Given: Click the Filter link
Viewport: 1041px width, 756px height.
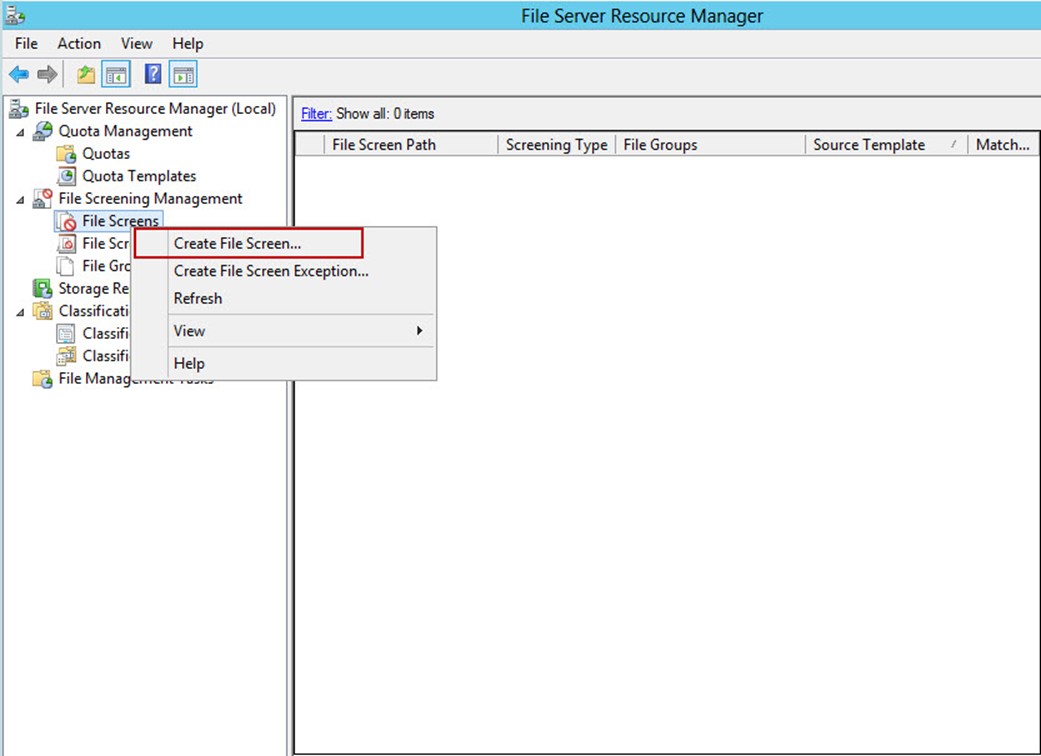Looking at the screenshot, I should (x=316, y=113).
